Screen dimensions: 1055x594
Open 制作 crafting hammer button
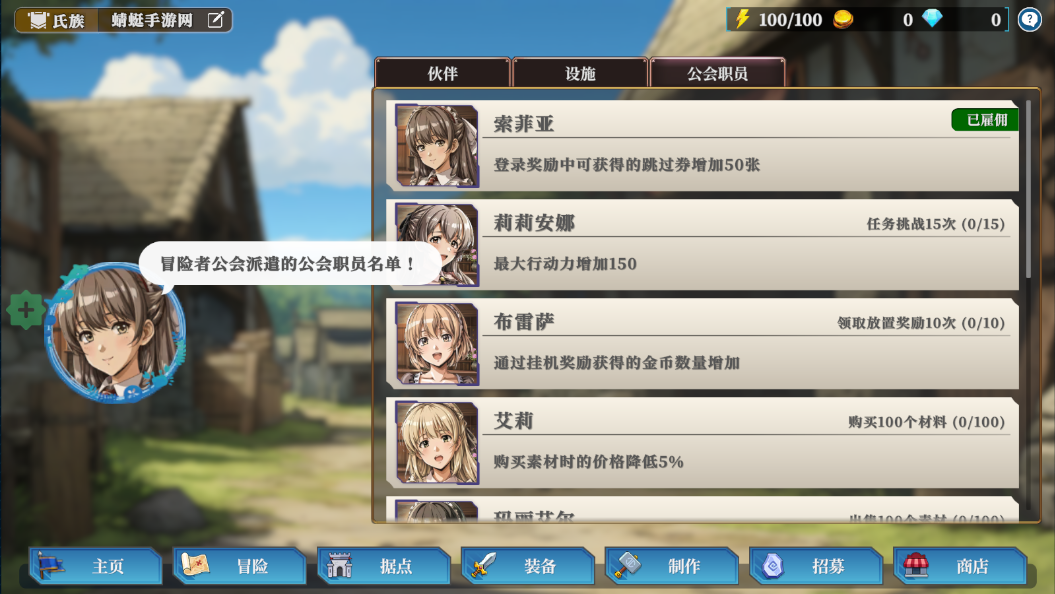point(671,566)
